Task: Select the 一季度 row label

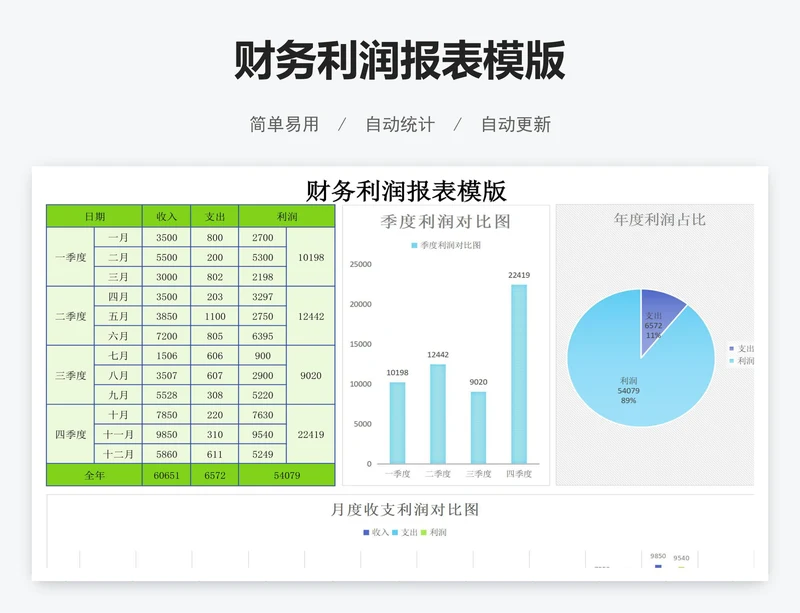Action: click(72, 256)
